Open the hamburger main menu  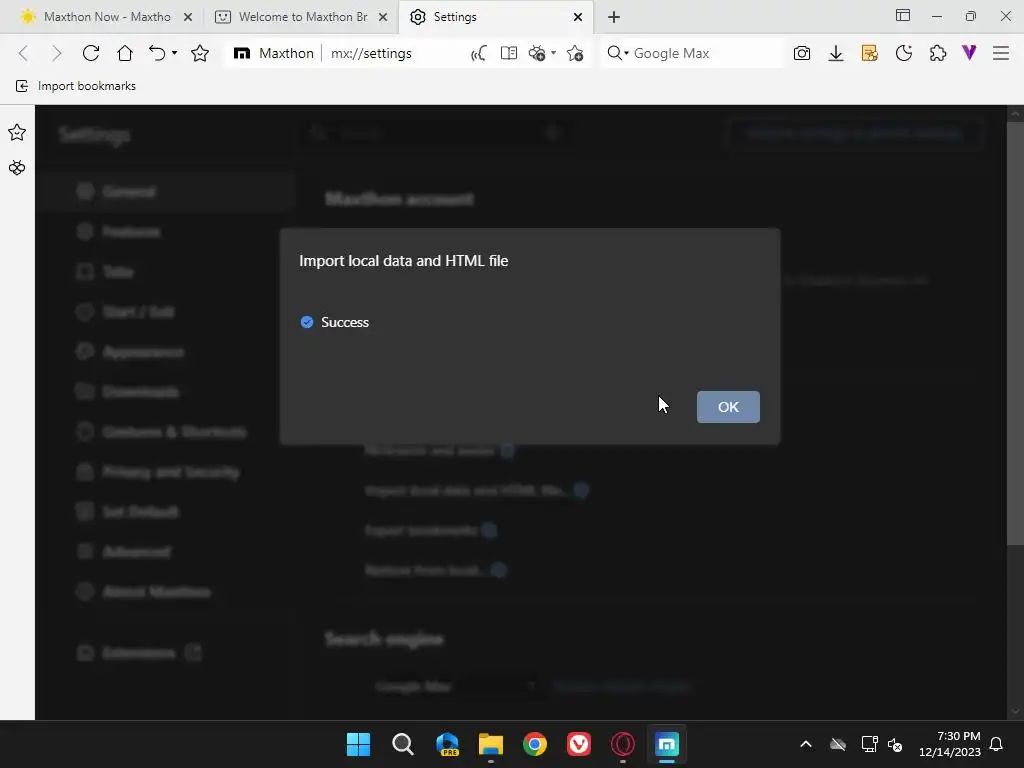(x=1001, y=54)
